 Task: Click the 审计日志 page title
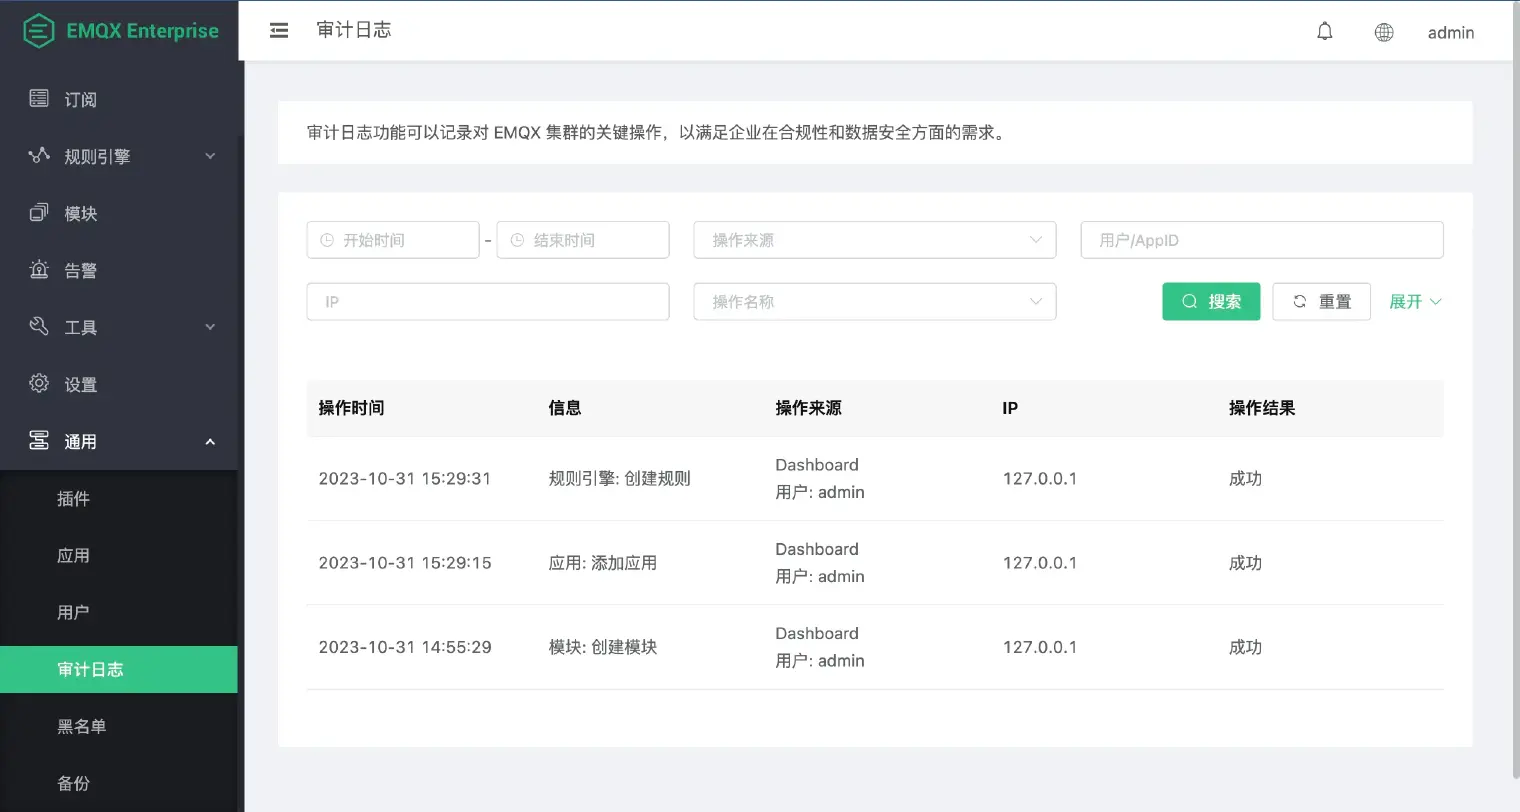354,30
